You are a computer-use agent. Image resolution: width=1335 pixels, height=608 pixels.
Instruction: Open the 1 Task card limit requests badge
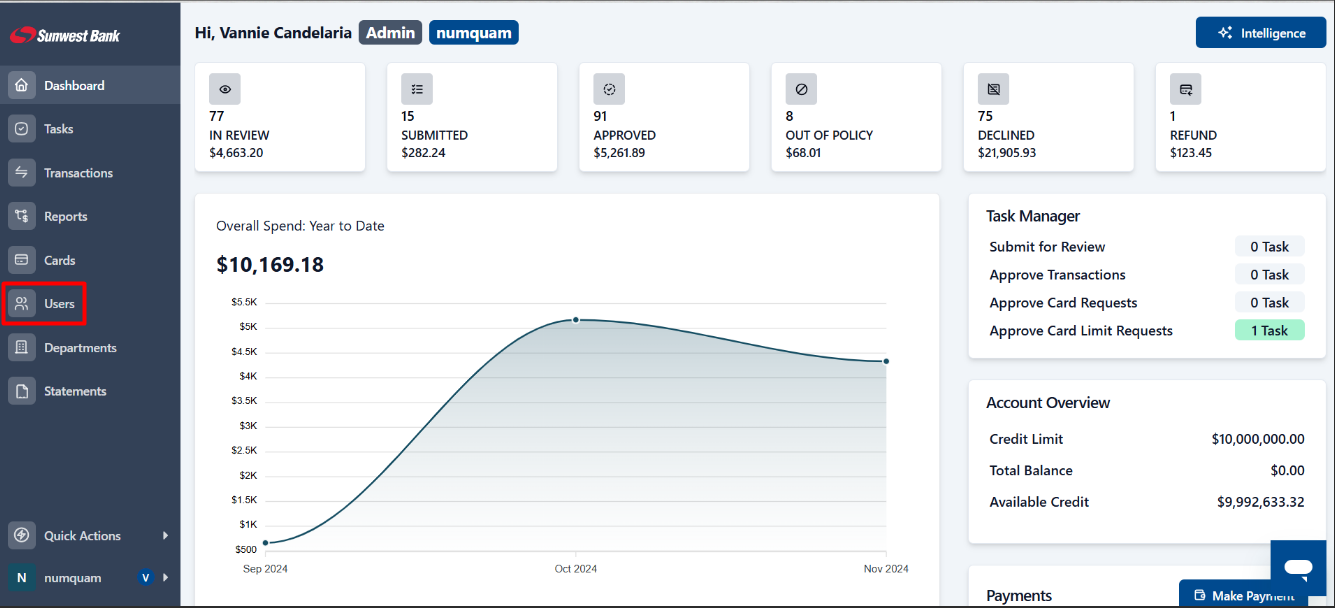pos(1270,330)
